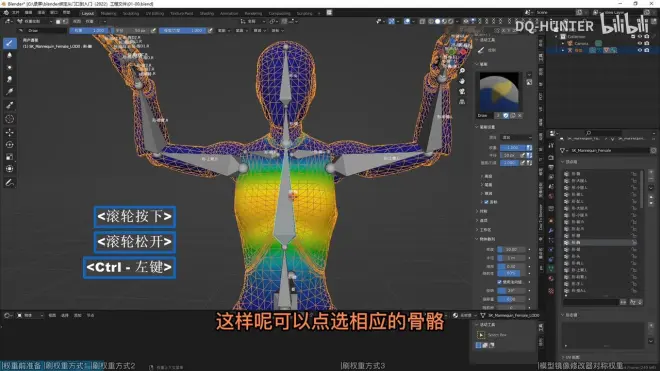660x371 pixels.
Task: Select the Blur brush tool
Action: (9, 55)
